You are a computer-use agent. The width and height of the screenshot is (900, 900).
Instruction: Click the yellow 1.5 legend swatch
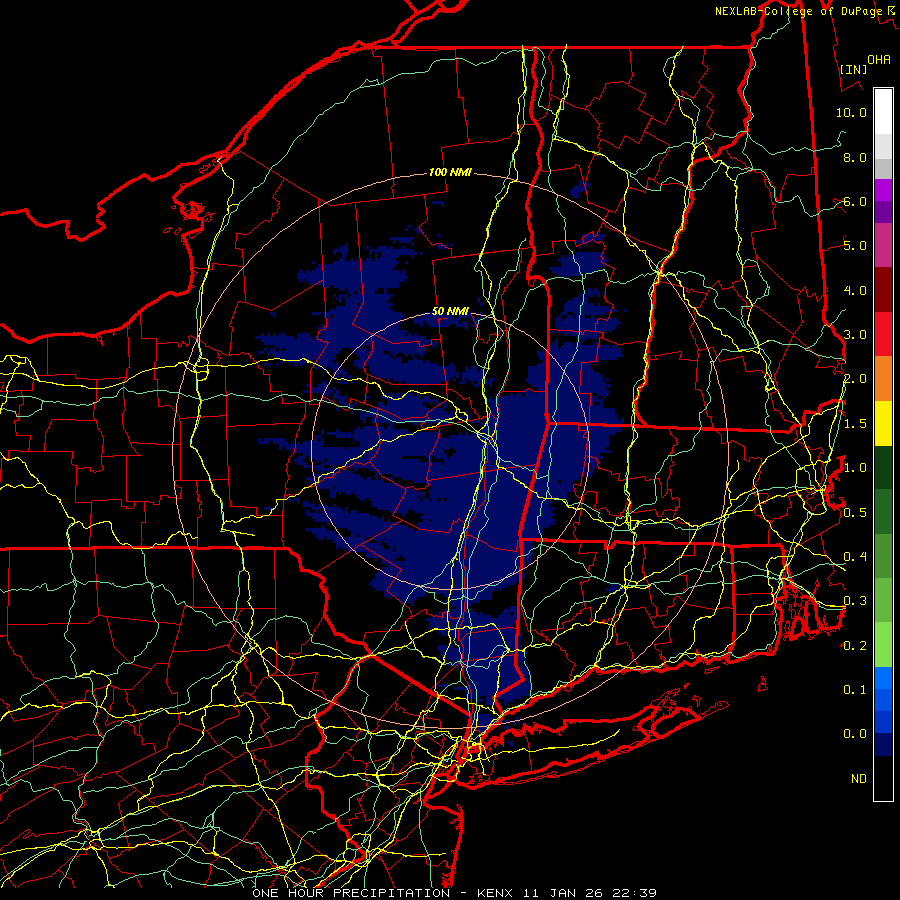click(883, 424)
